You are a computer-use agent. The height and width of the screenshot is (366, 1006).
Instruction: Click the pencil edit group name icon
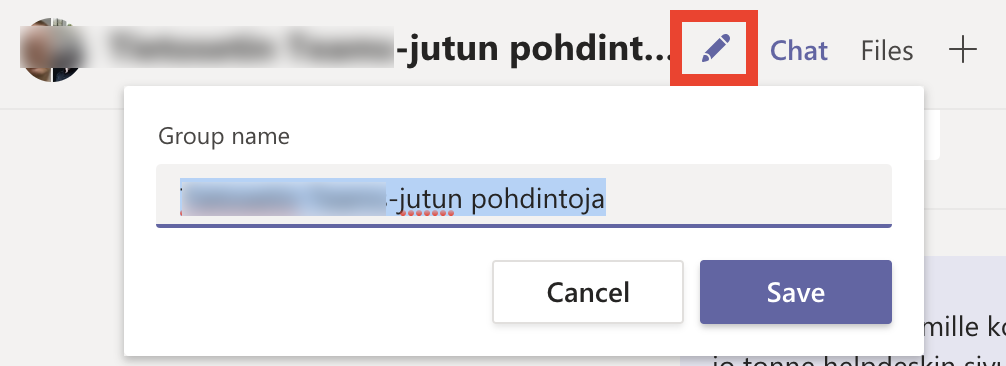[x=715, y=49]
